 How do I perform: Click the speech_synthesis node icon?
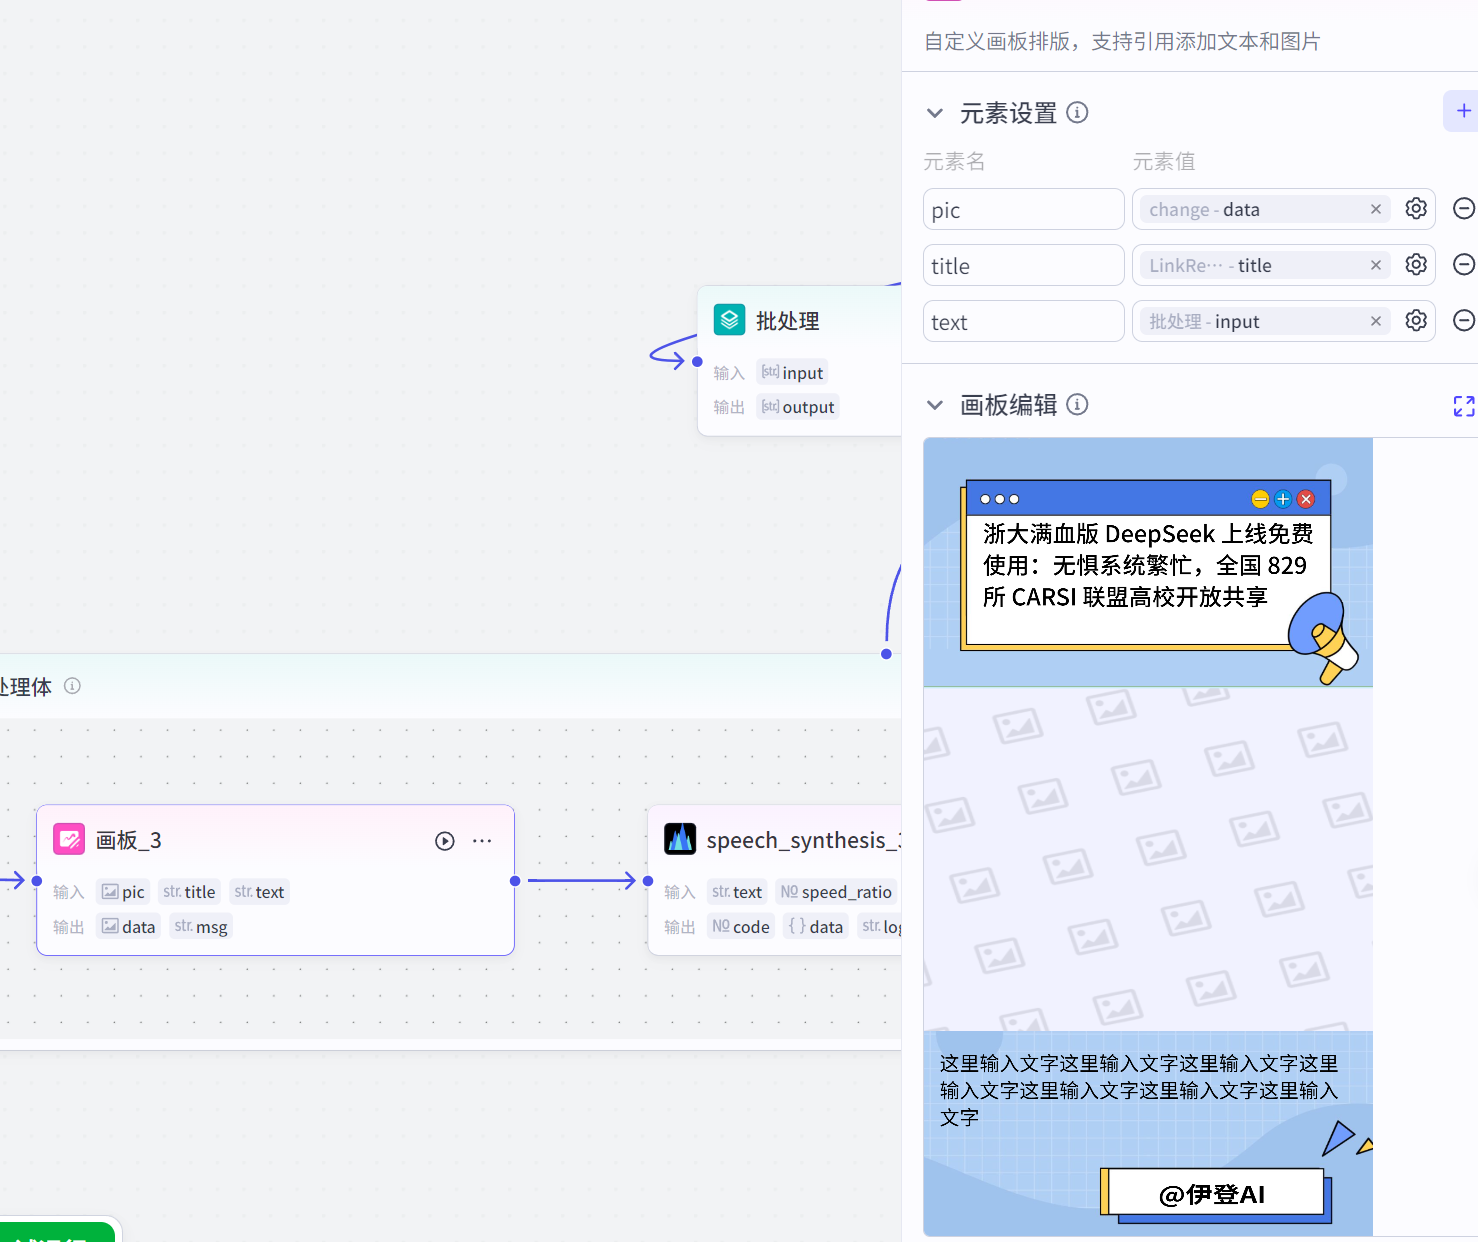pyautogui.click(x=680, y=839)
